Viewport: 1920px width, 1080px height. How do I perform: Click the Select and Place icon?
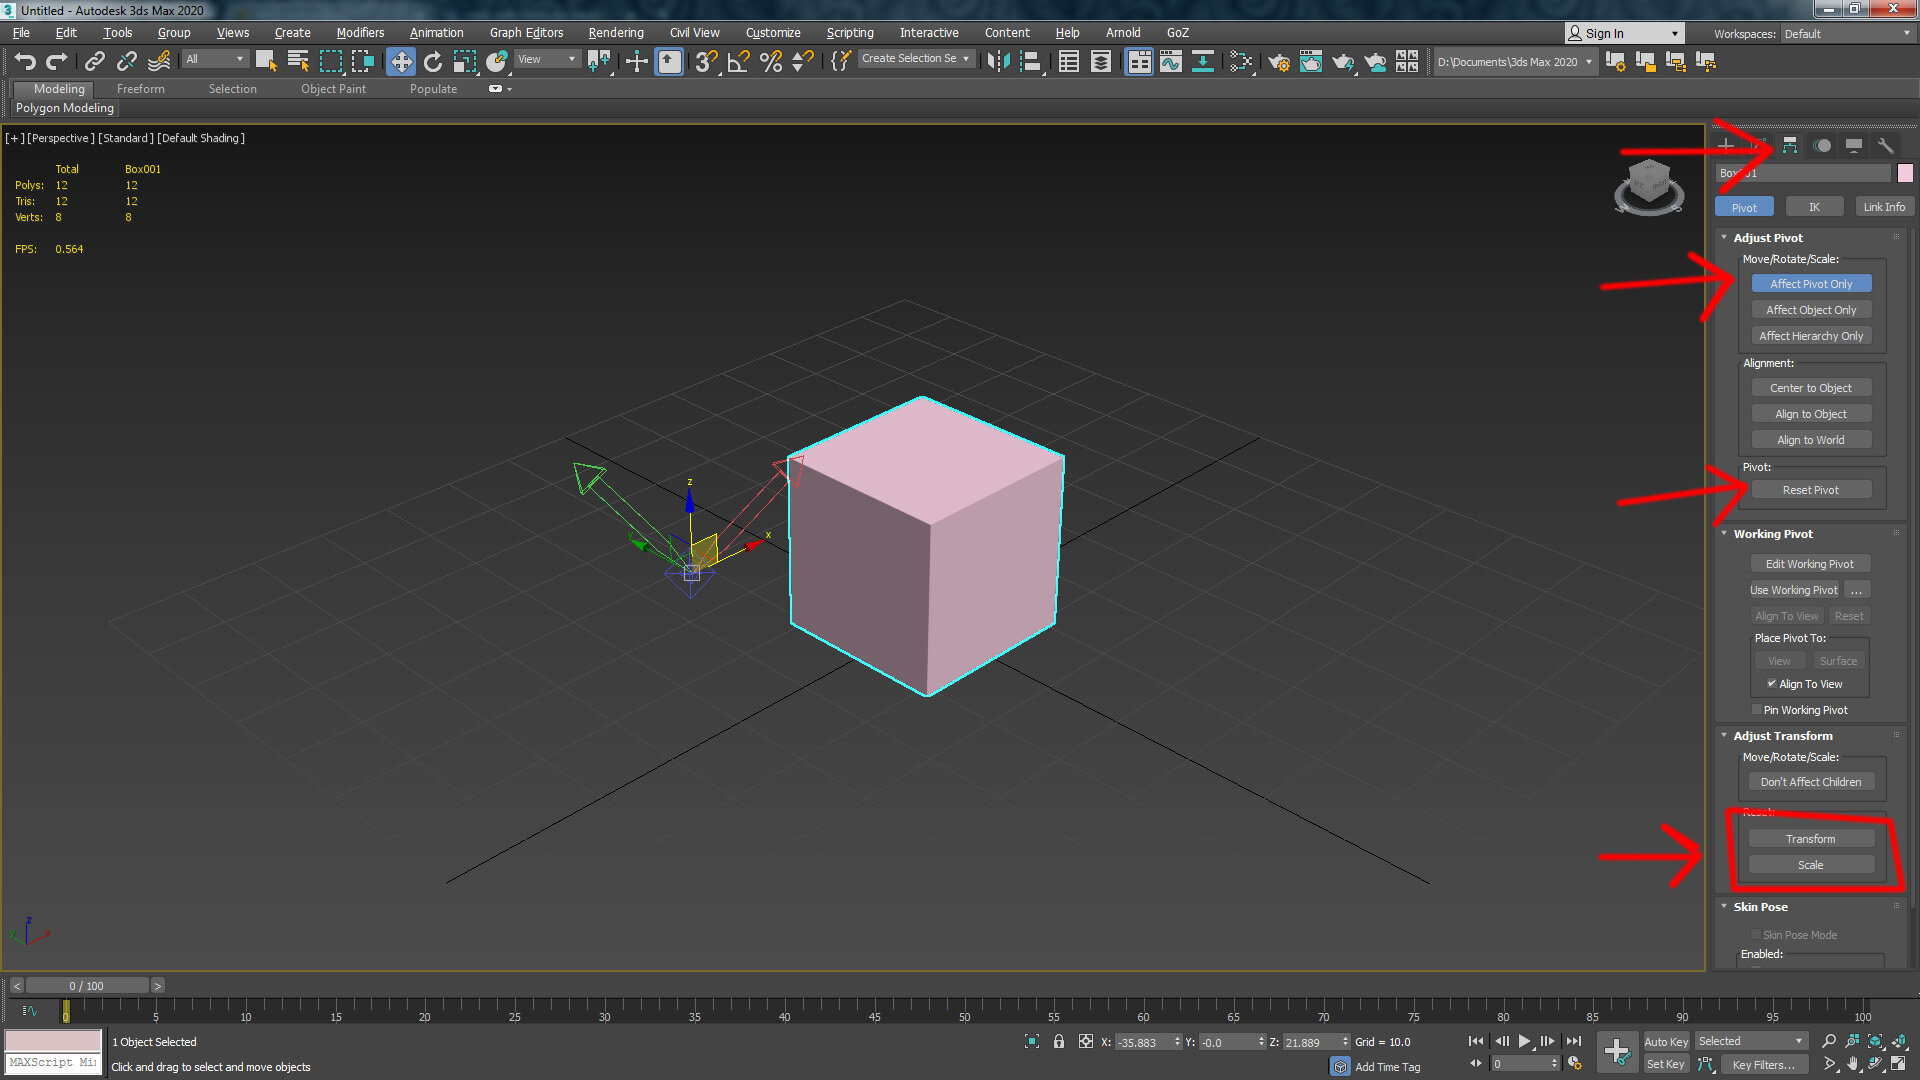496,61
